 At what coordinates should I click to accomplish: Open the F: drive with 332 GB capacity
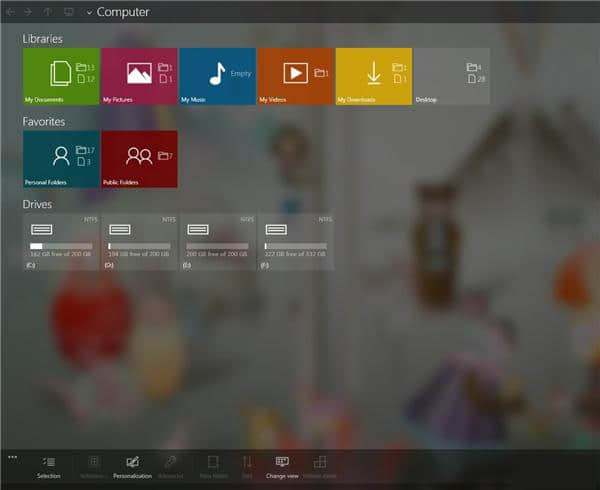click(x=295, y=242)
